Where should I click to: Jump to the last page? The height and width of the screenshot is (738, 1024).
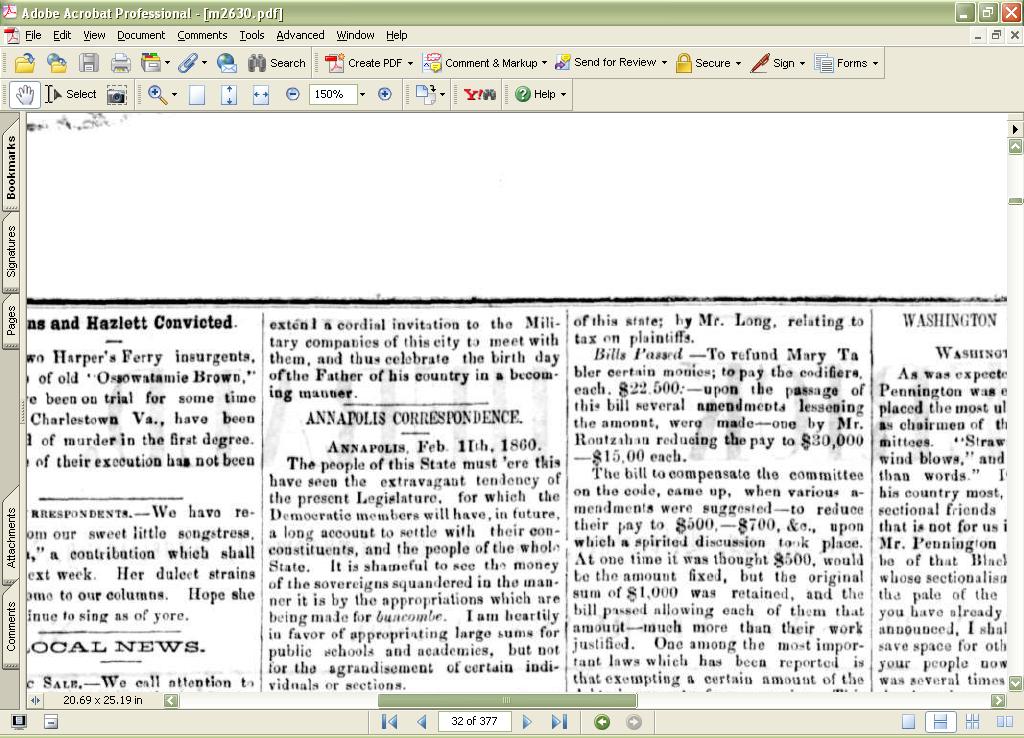(x=559, y=722)
